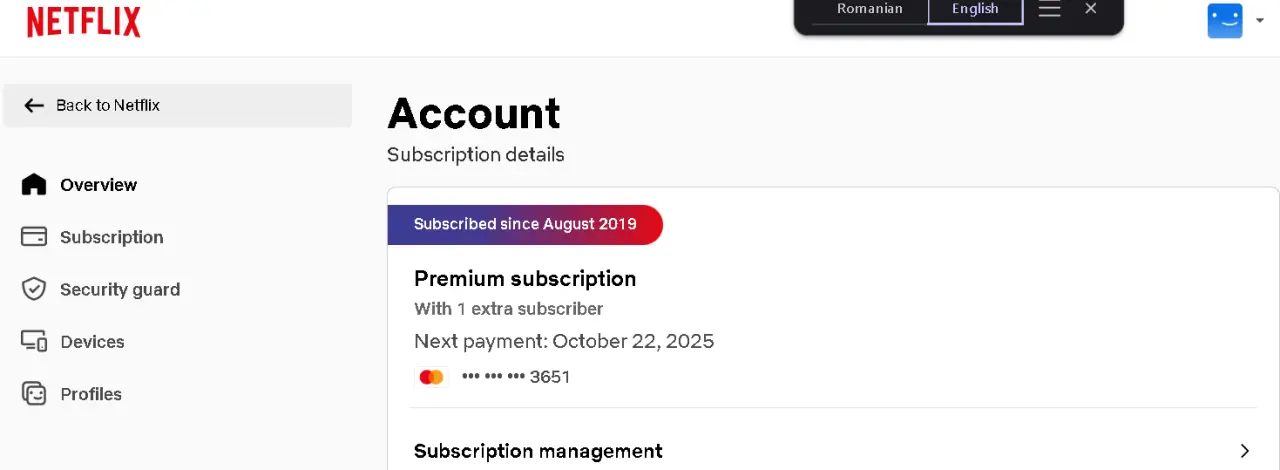Expand Subscription management chevron
The image size is (1280, 470).
point(1245,451)
